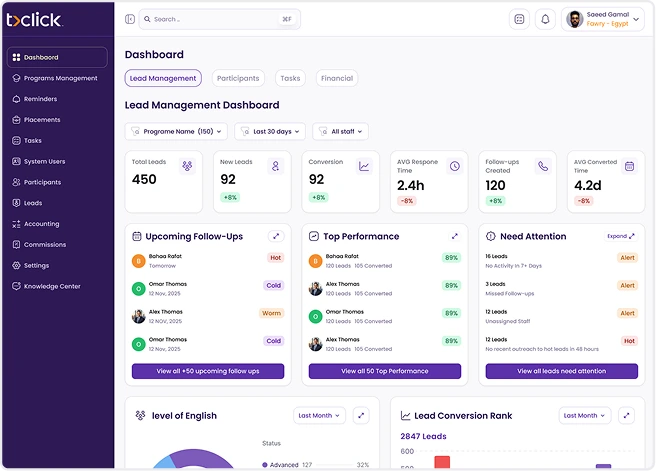Open the Programe Name filter dropdown
Image resolution: width=656 pixels, height=471 pixels.
[176, 131]
